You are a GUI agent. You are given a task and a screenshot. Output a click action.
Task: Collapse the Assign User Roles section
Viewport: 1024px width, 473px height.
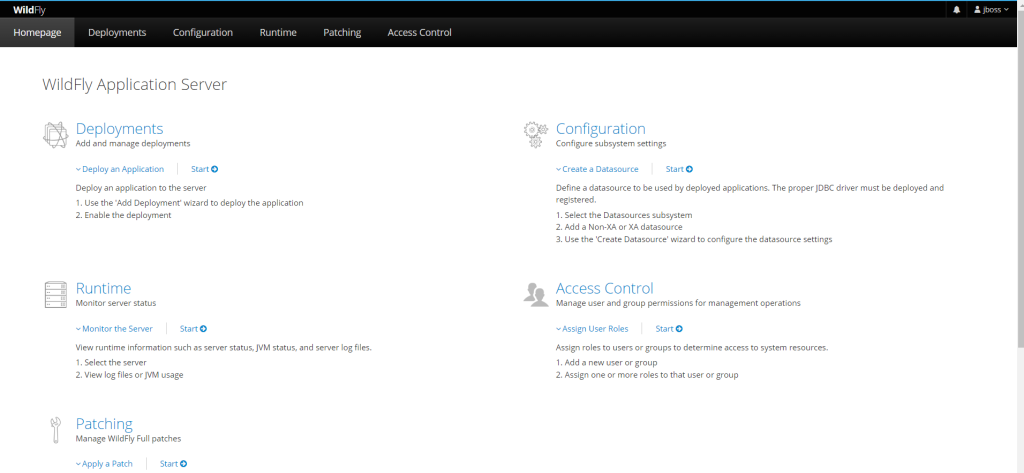592,329
